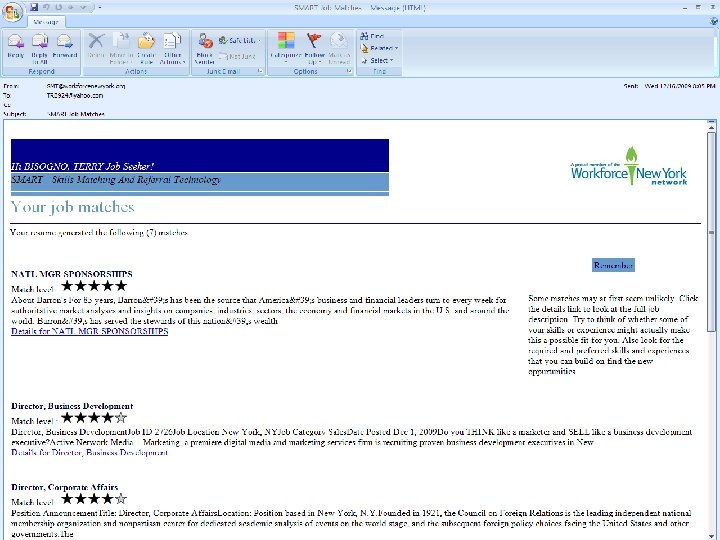Open Details for NATL MGR SPONSORSHIPS link

[90, 331]
